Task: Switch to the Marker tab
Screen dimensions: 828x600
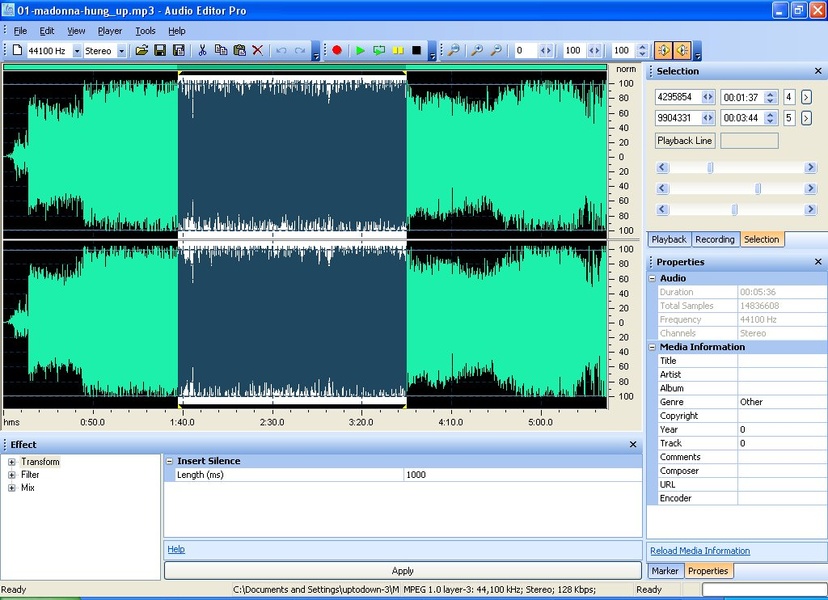Action: [665, 570]
